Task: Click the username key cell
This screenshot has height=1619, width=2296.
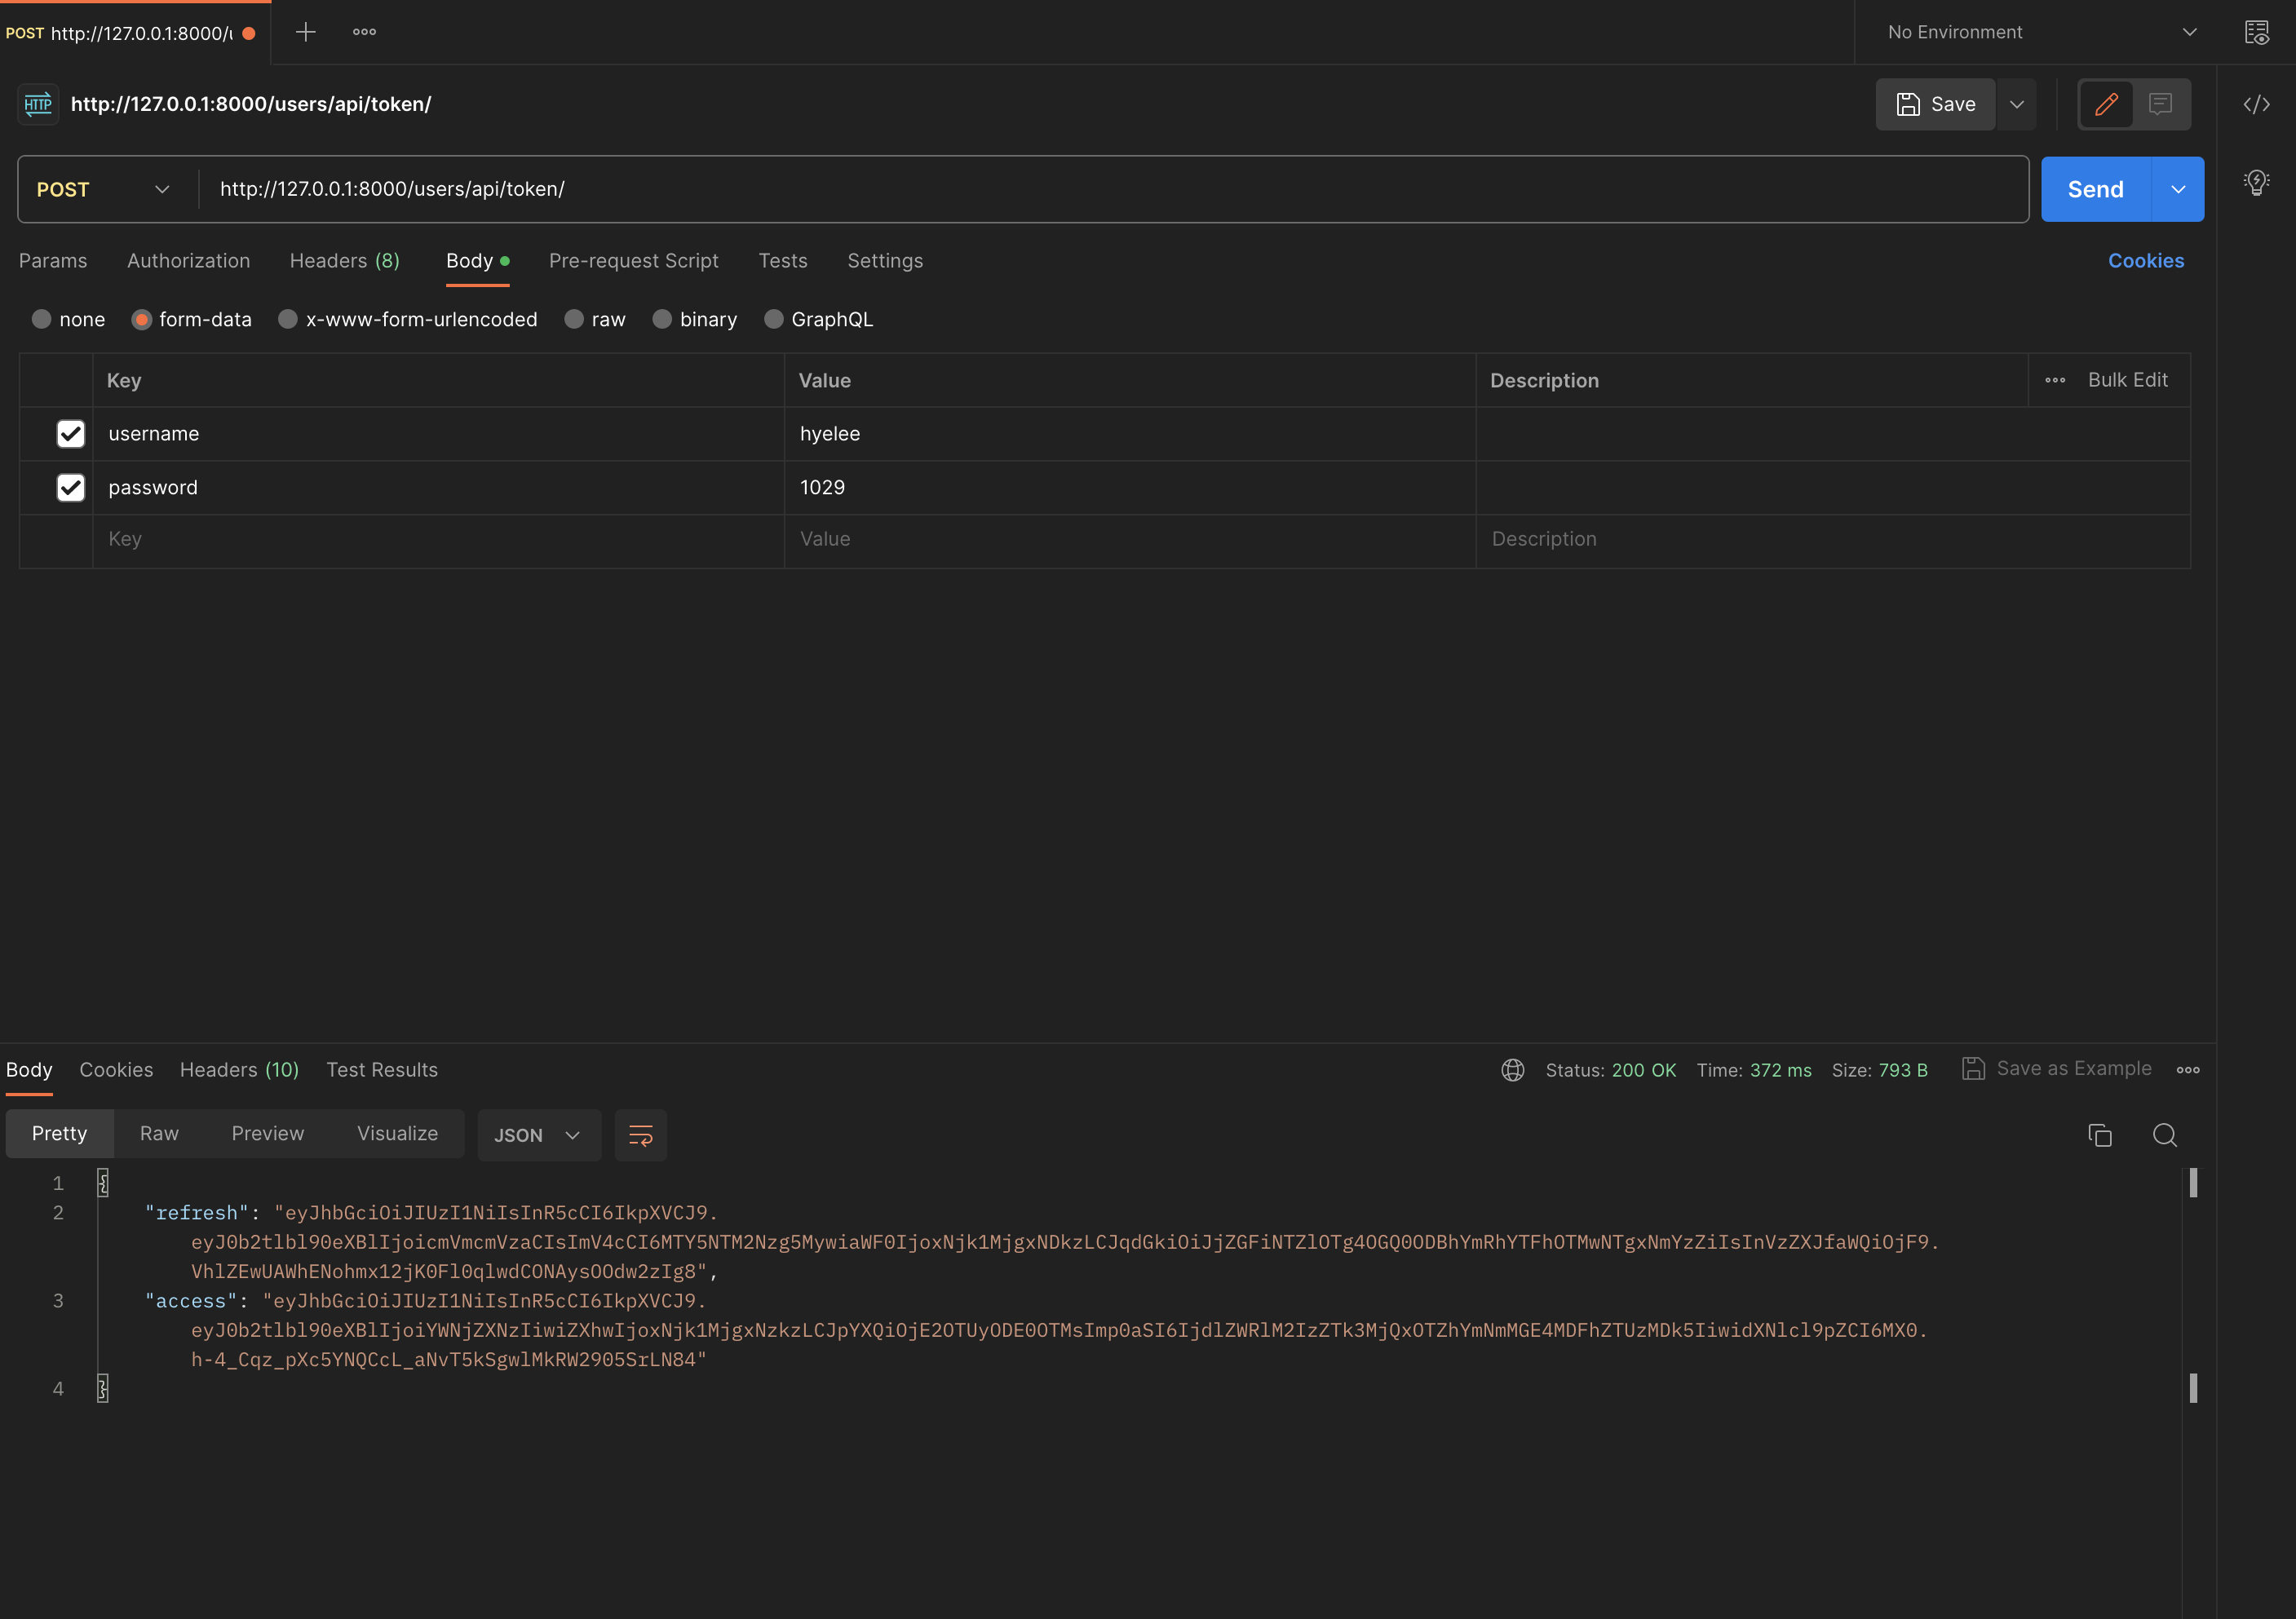Action: click(x=438, y=434)
